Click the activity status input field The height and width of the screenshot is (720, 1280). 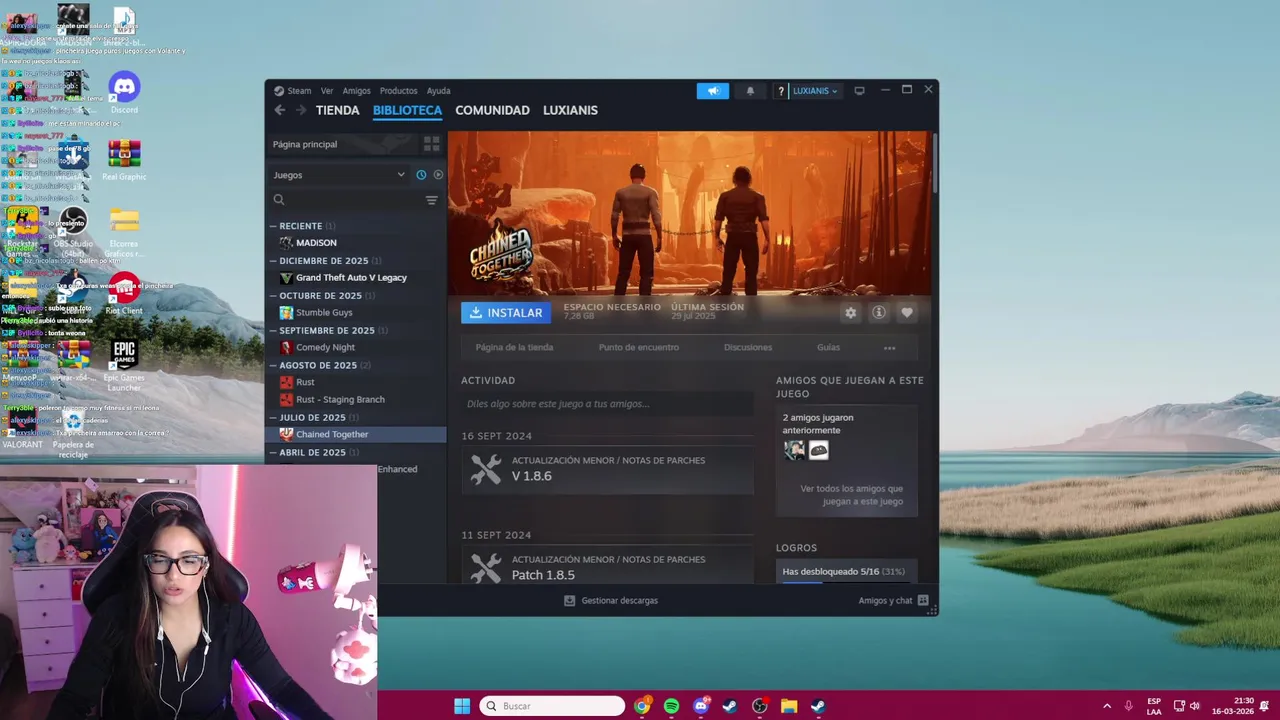608,404
